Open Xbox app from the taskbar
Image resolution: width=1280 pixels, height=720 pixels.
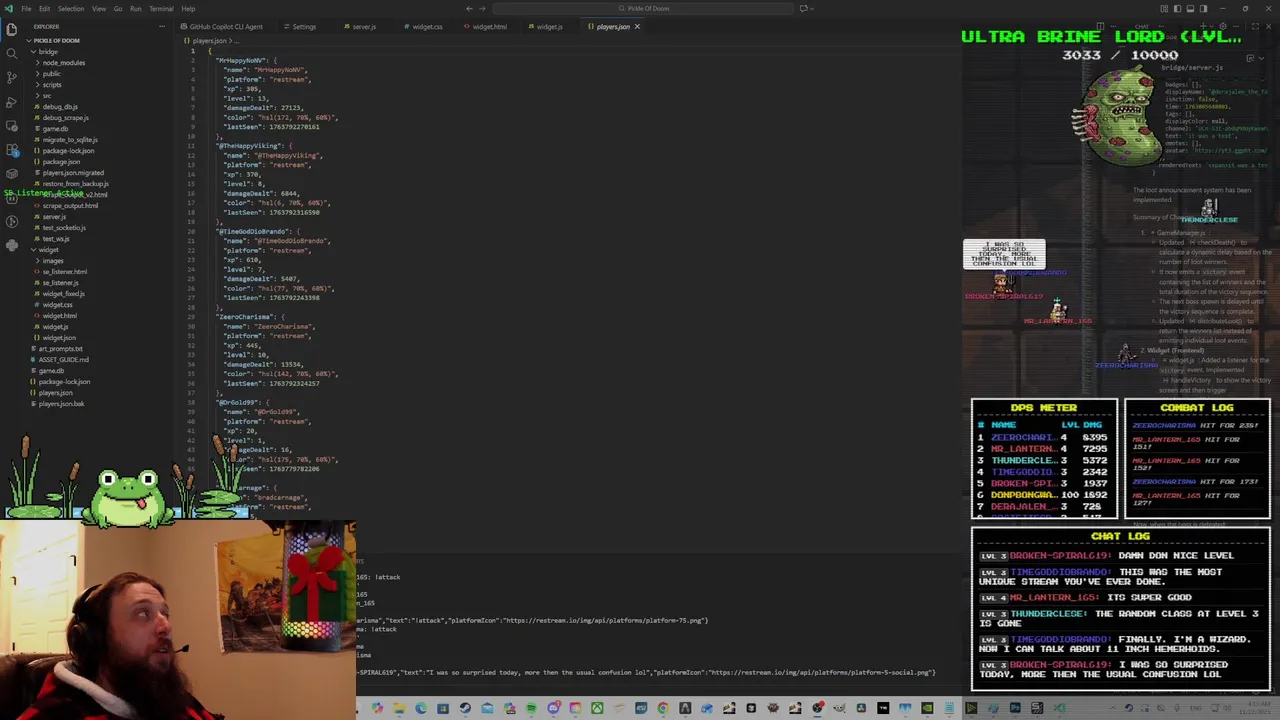[598, 709]
